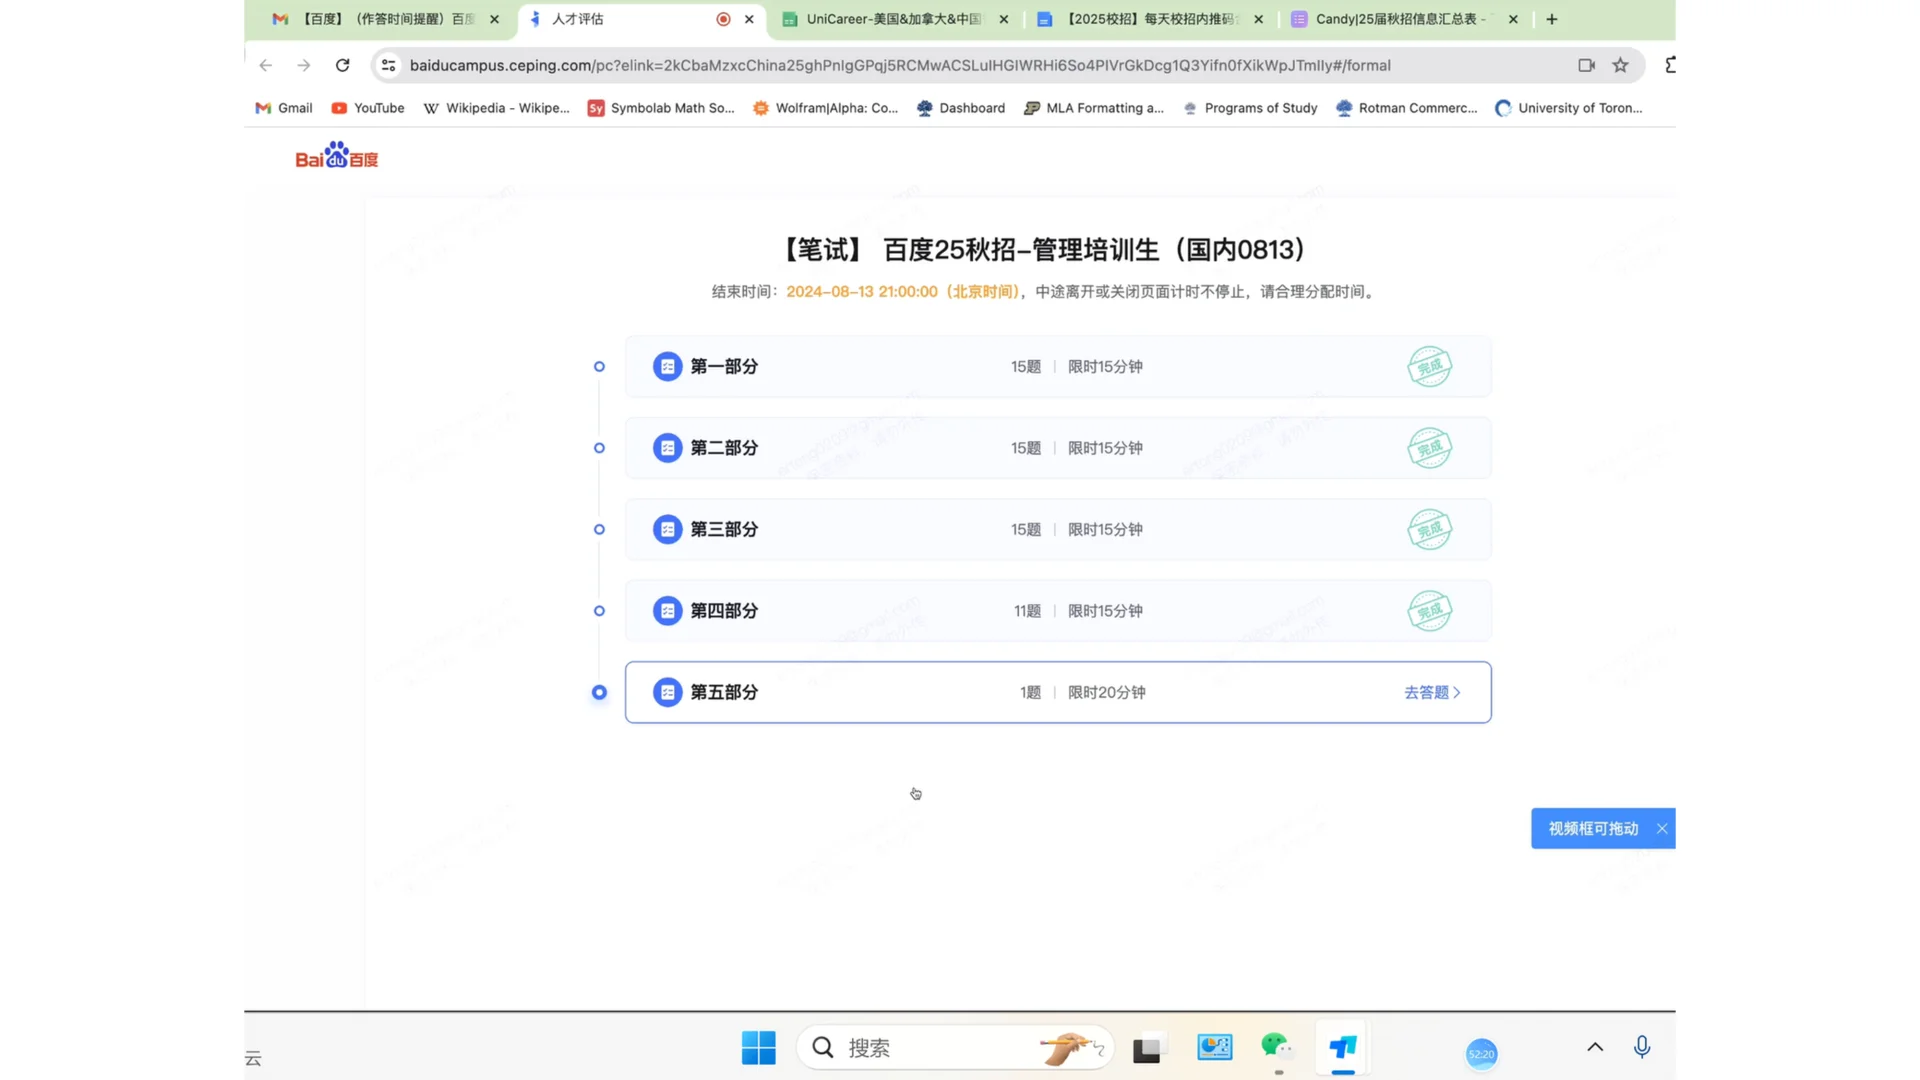Dismiss the 视频框可拖动 notice

click(x=1662, y=828)
